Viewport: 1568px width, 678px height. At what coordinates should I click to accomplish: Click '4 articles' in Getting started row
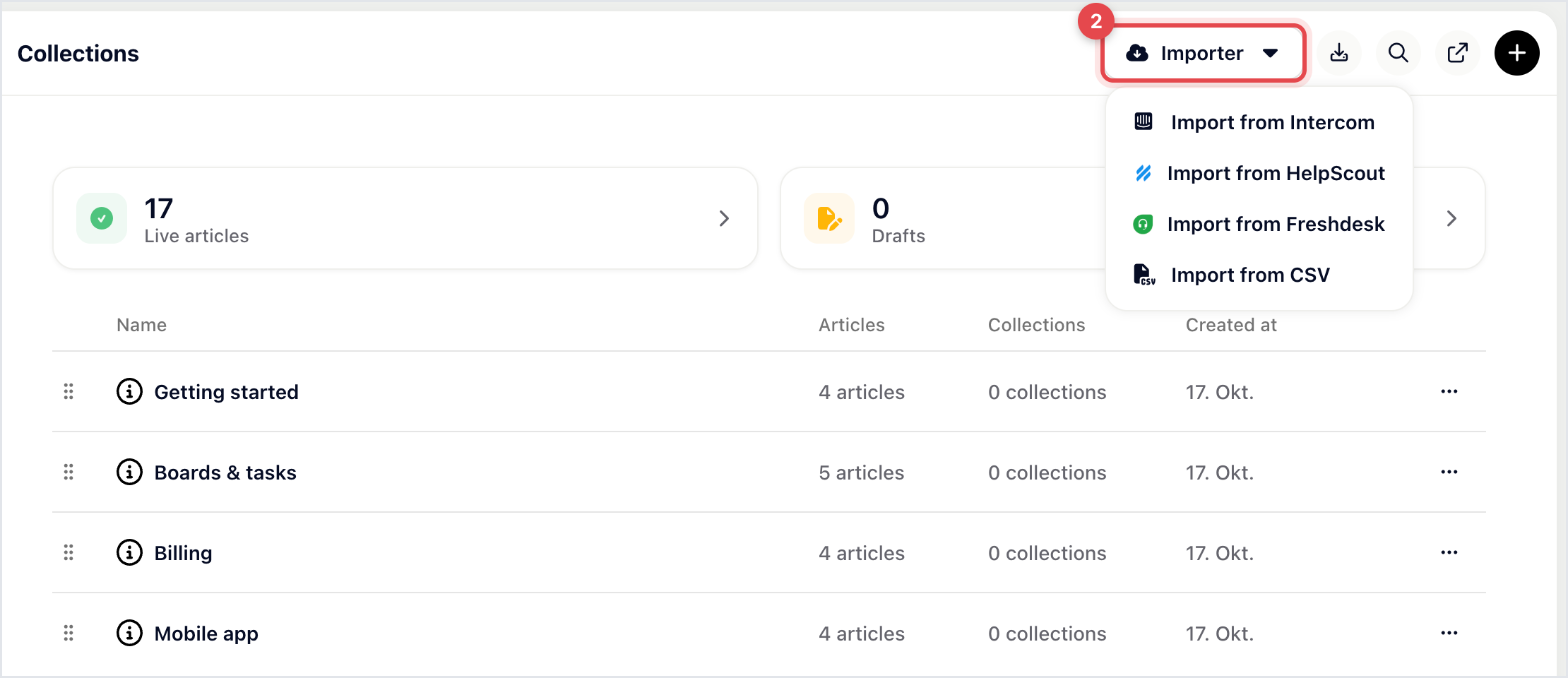tap(861, 392)
